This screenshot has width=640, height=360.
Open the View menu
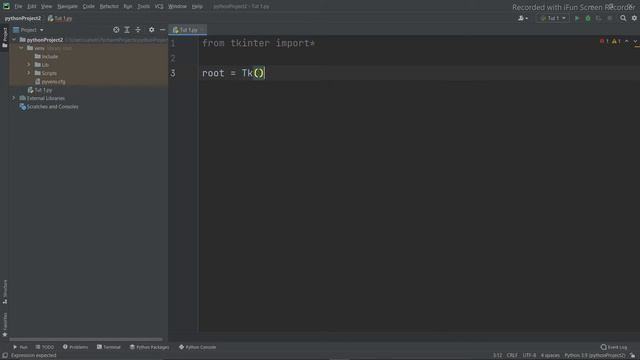(46, 6)
